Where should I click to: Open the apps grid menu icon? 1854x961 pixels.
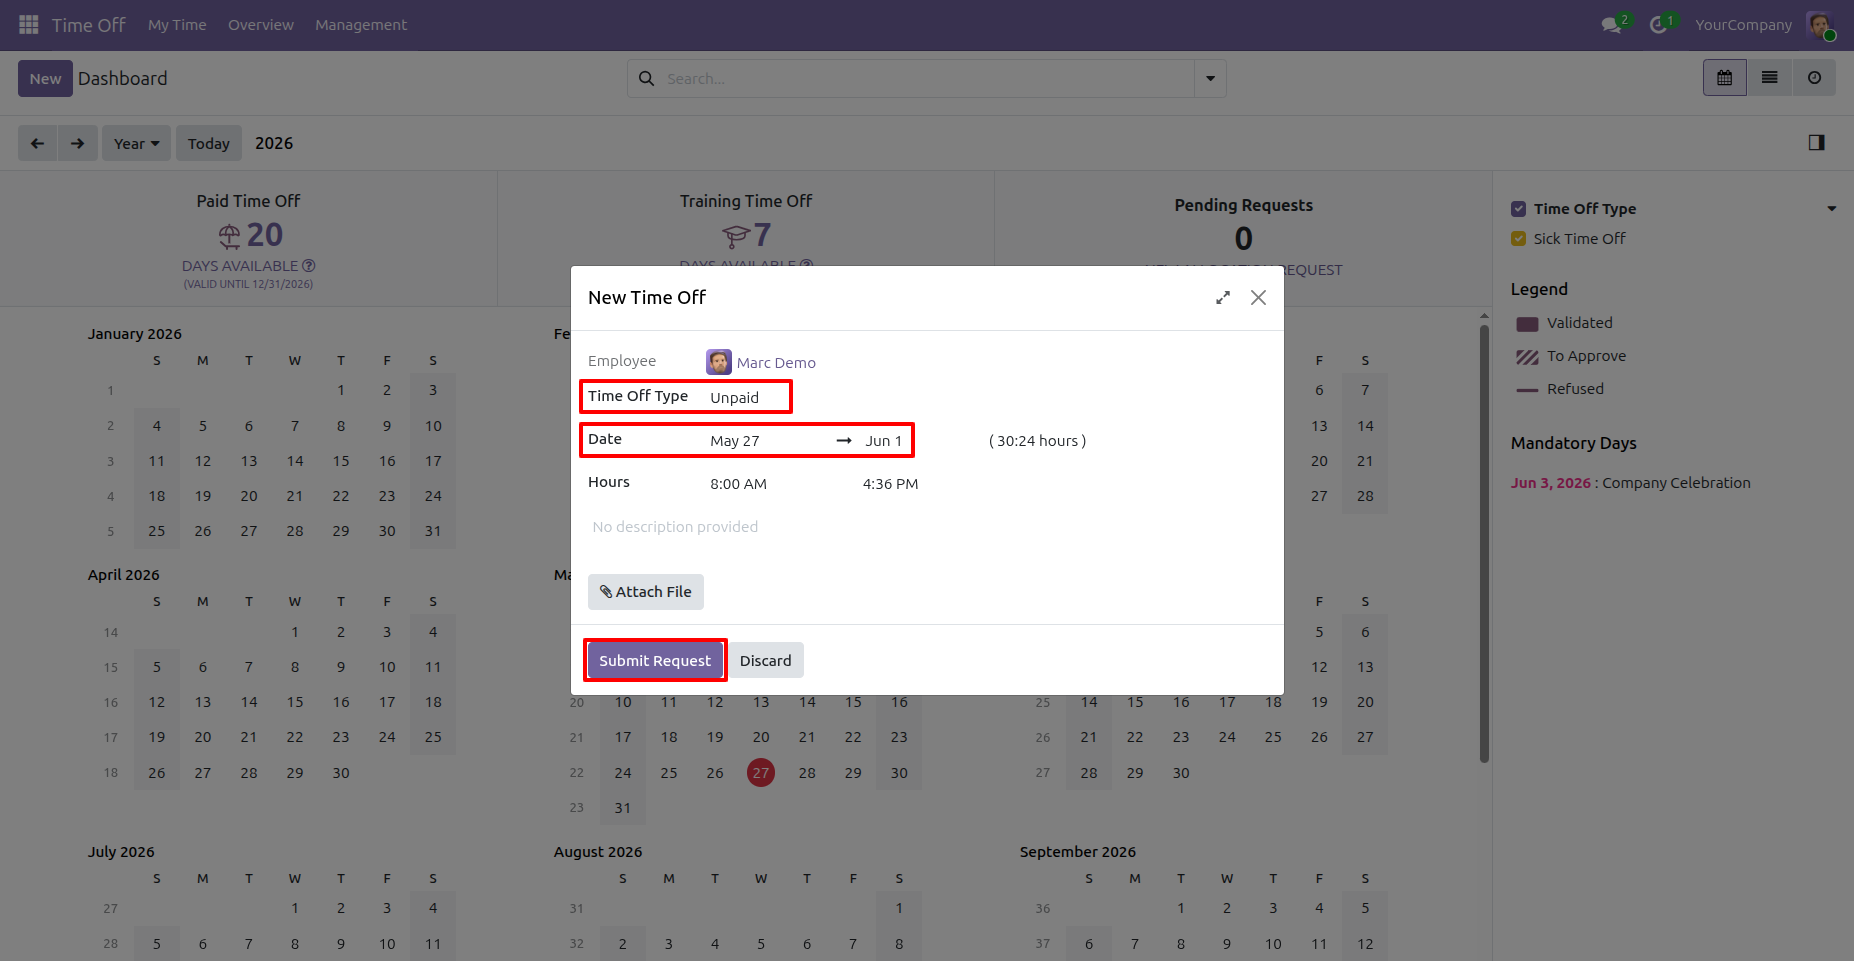[29, 25]
